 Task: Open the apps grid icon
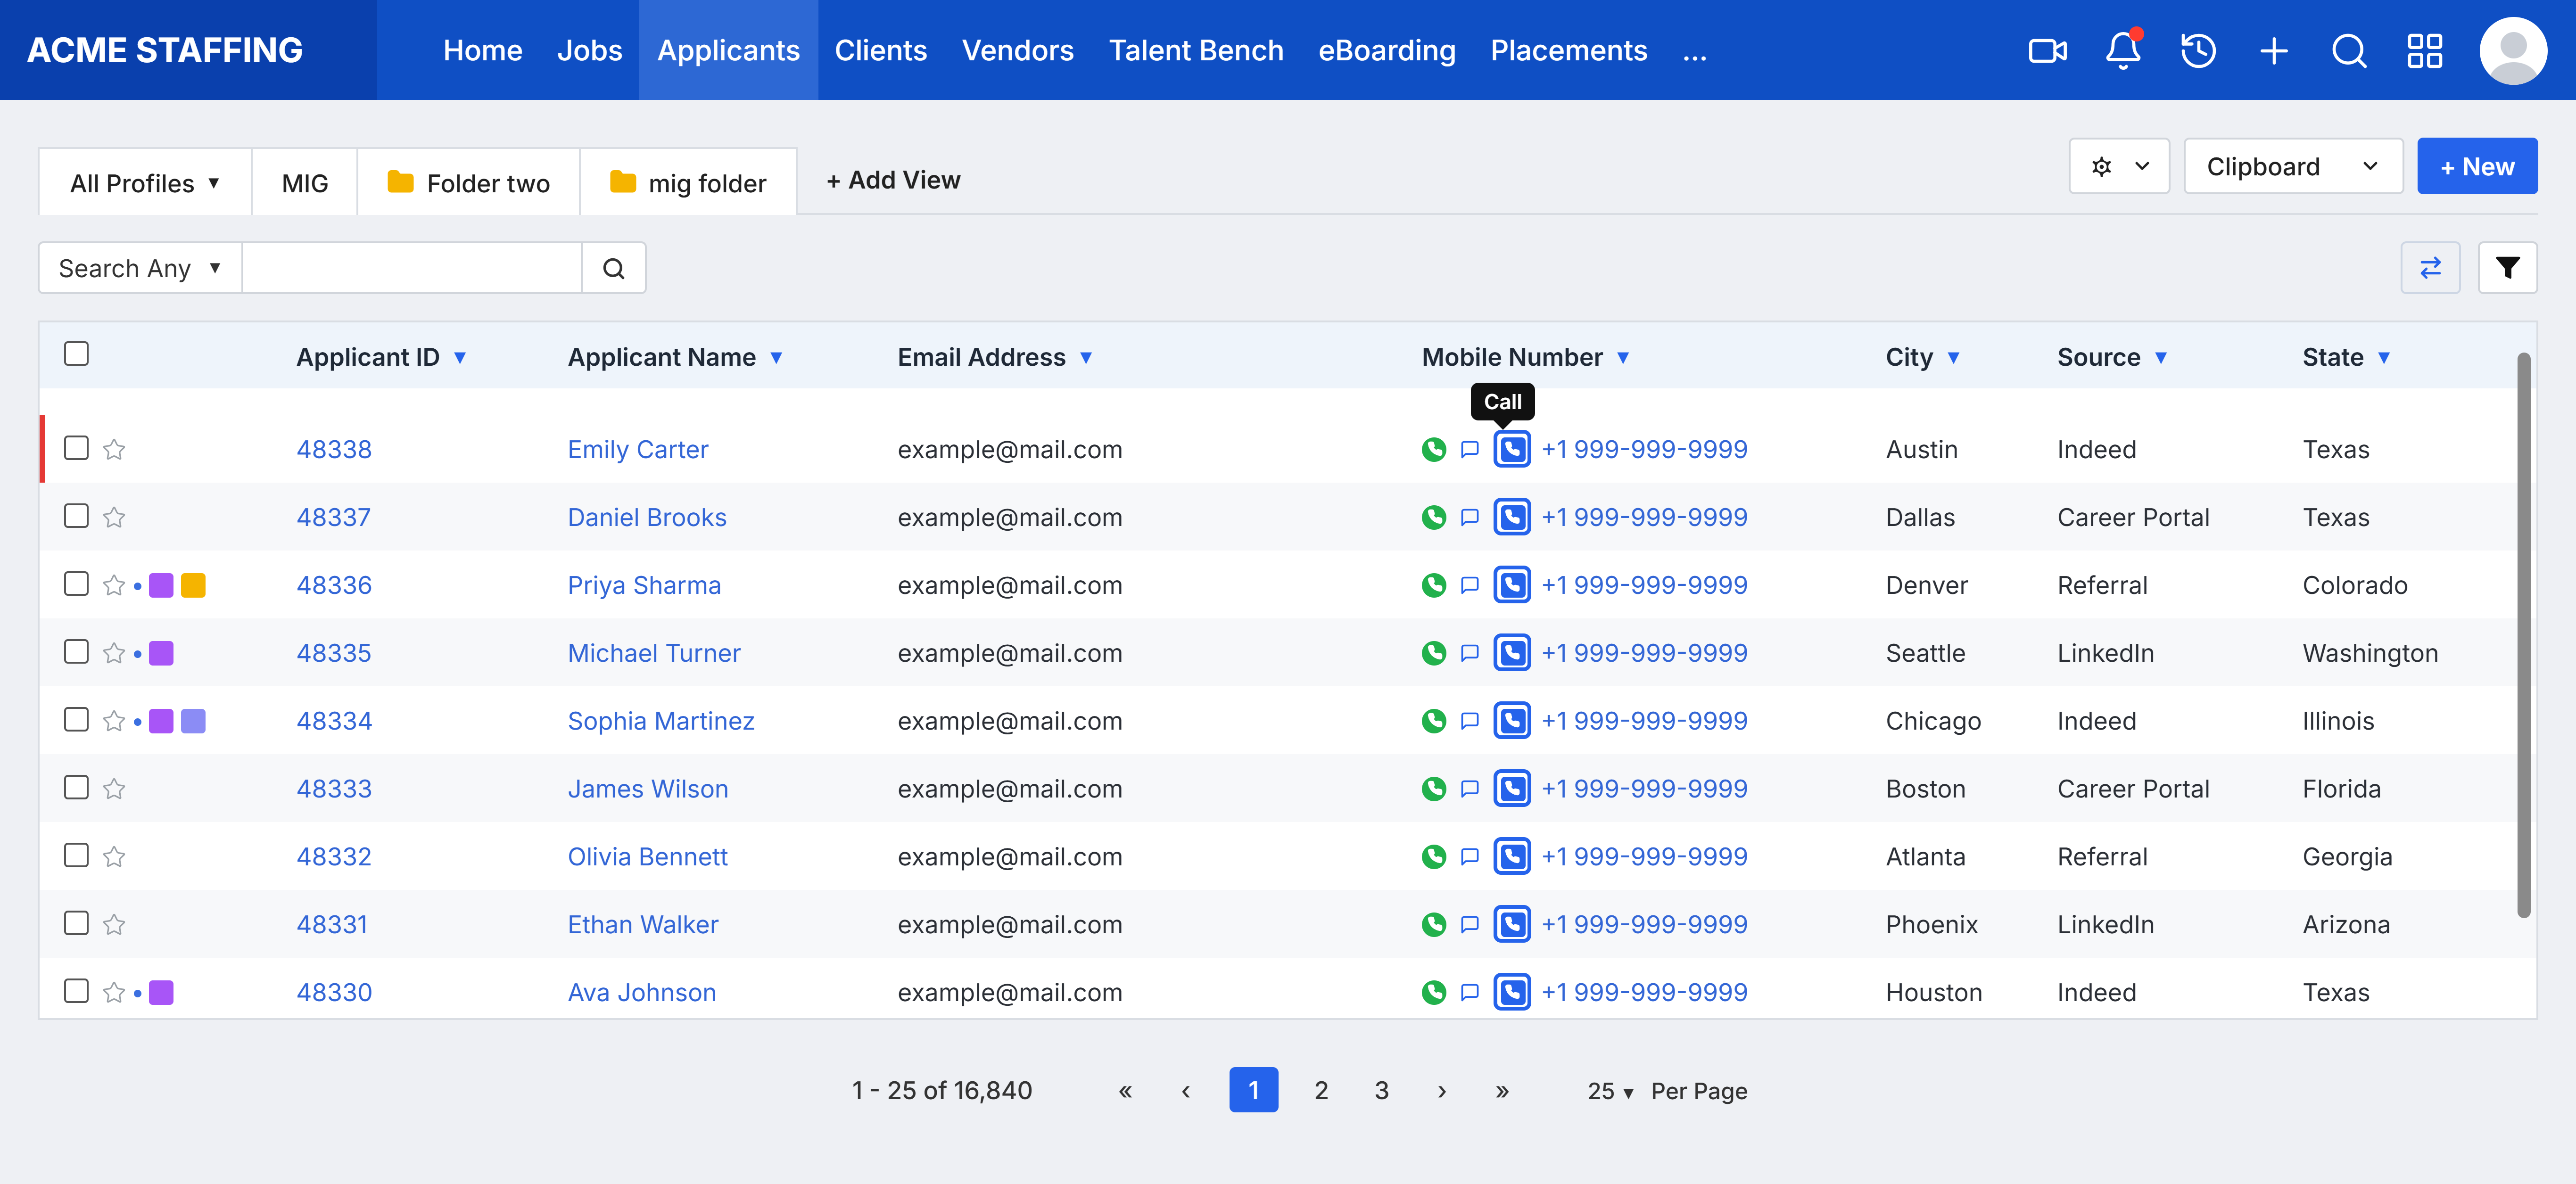2425,50
